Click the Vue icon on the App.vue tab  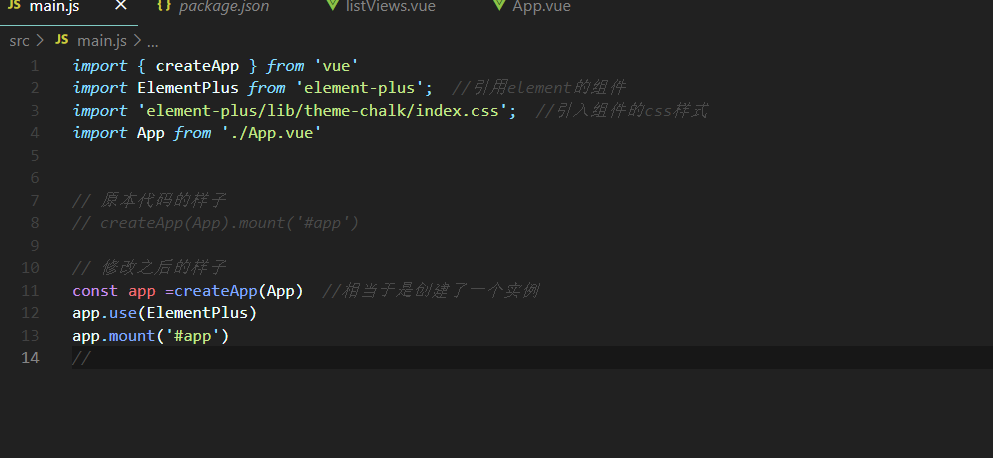499,5
